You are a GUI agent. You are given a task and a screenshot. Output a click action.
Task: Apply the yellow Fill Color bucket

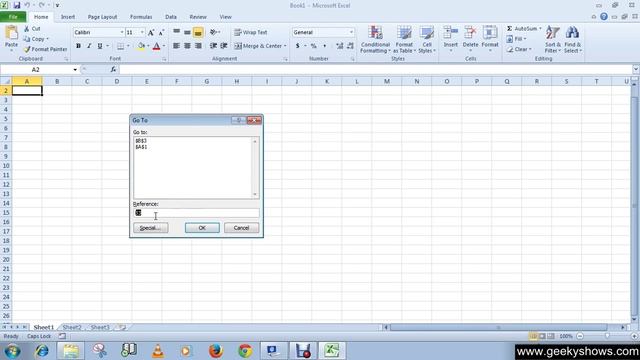pyautogui.click(x=141, y=46)
